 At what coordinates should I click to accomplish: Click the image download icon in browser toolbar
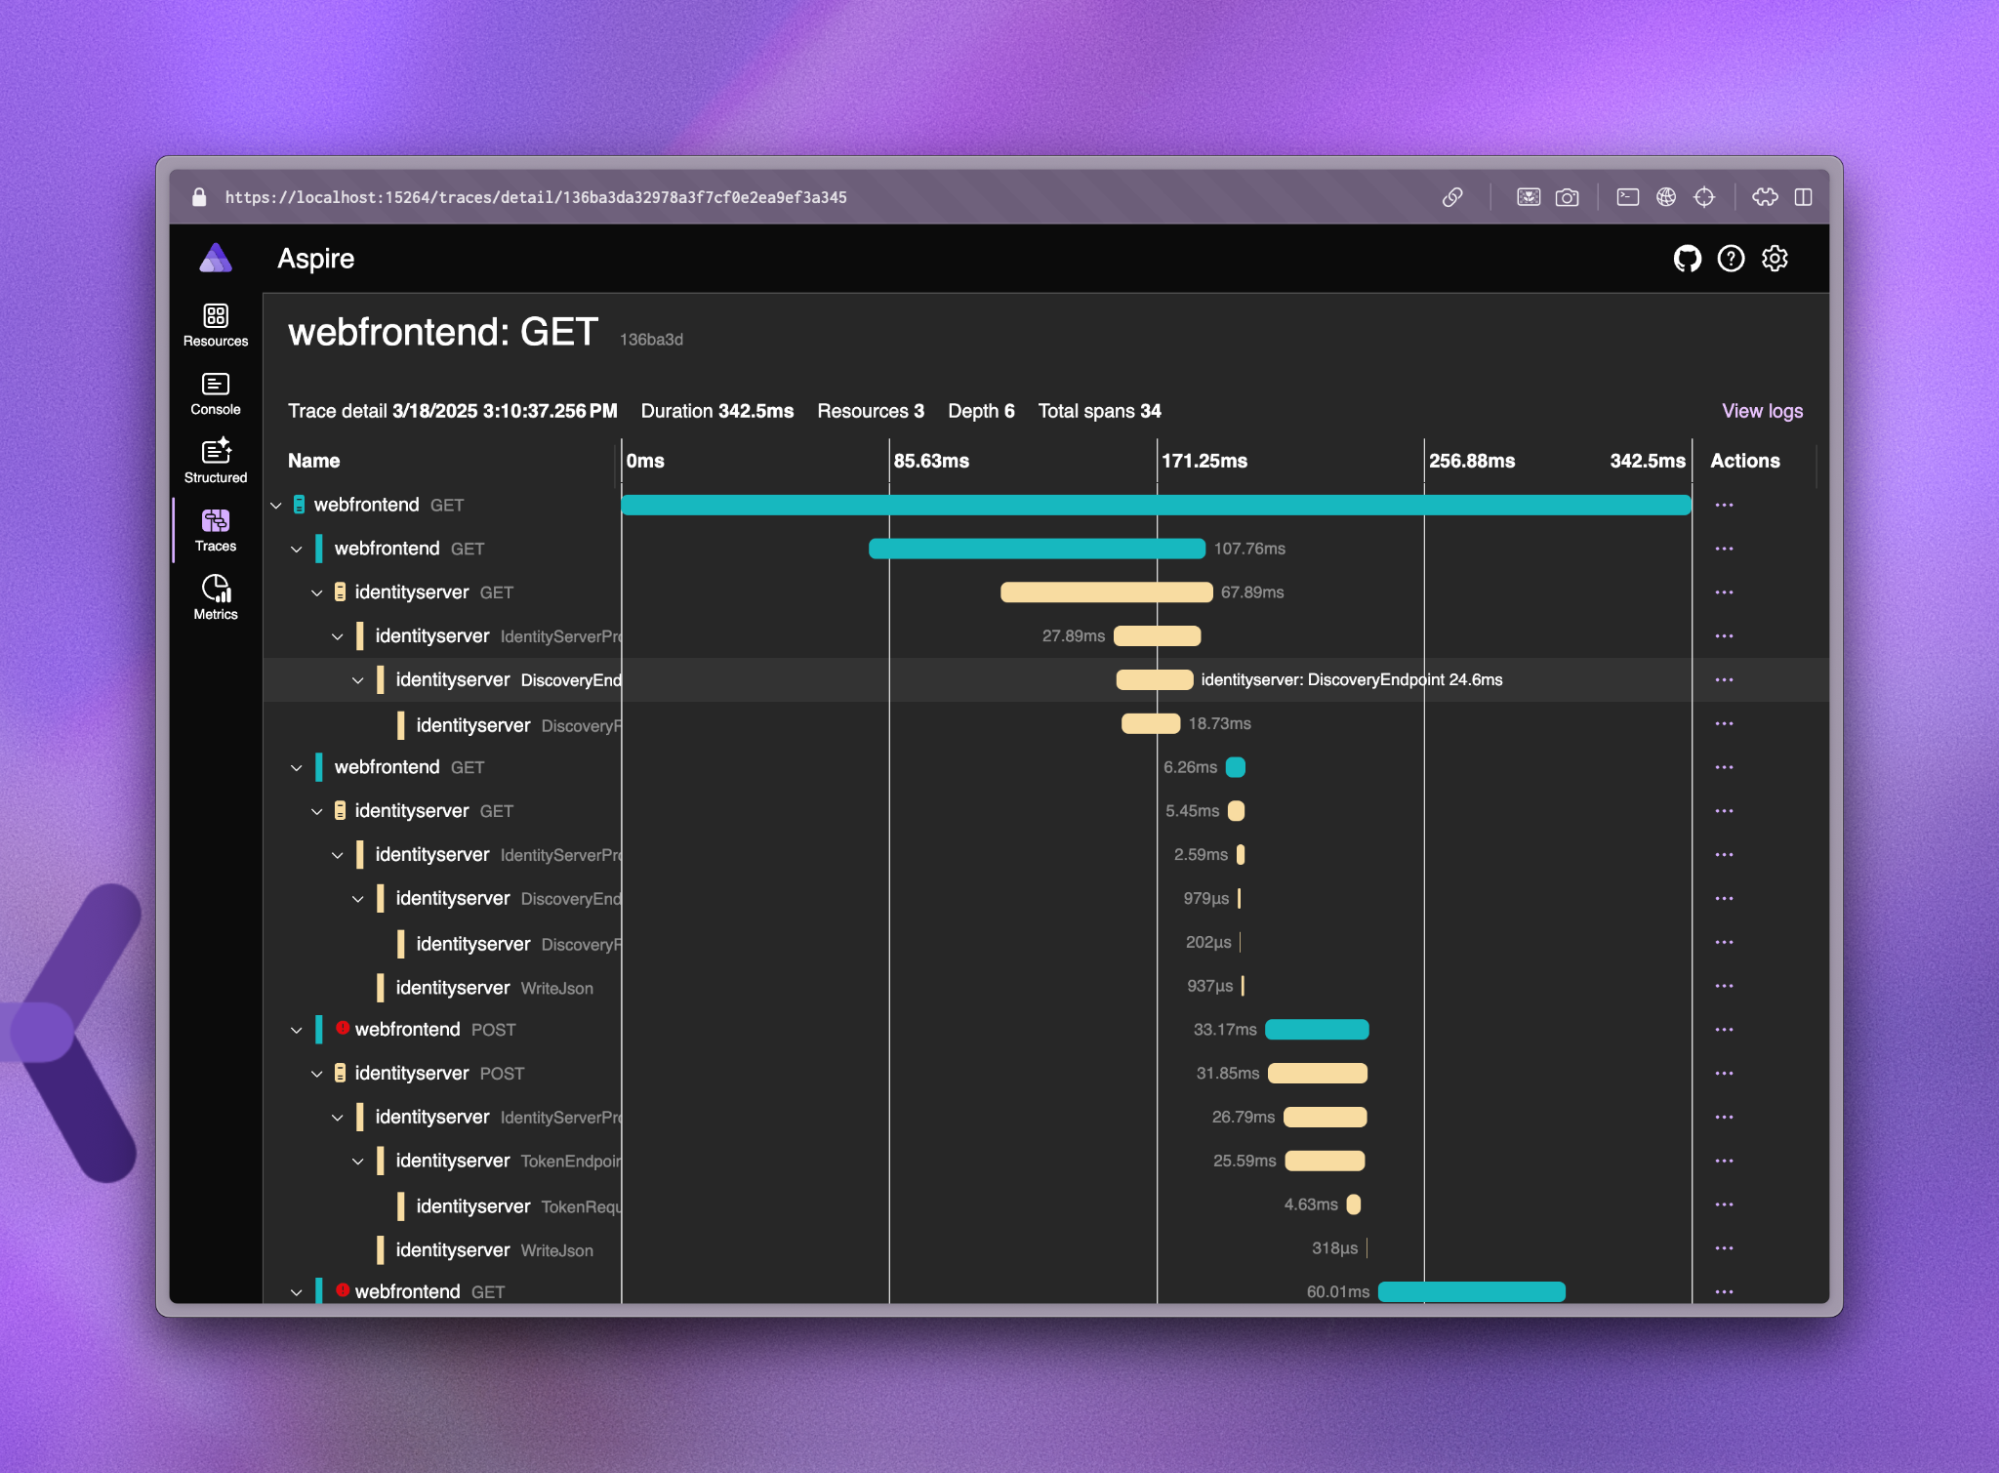[x=1528, y=197]
